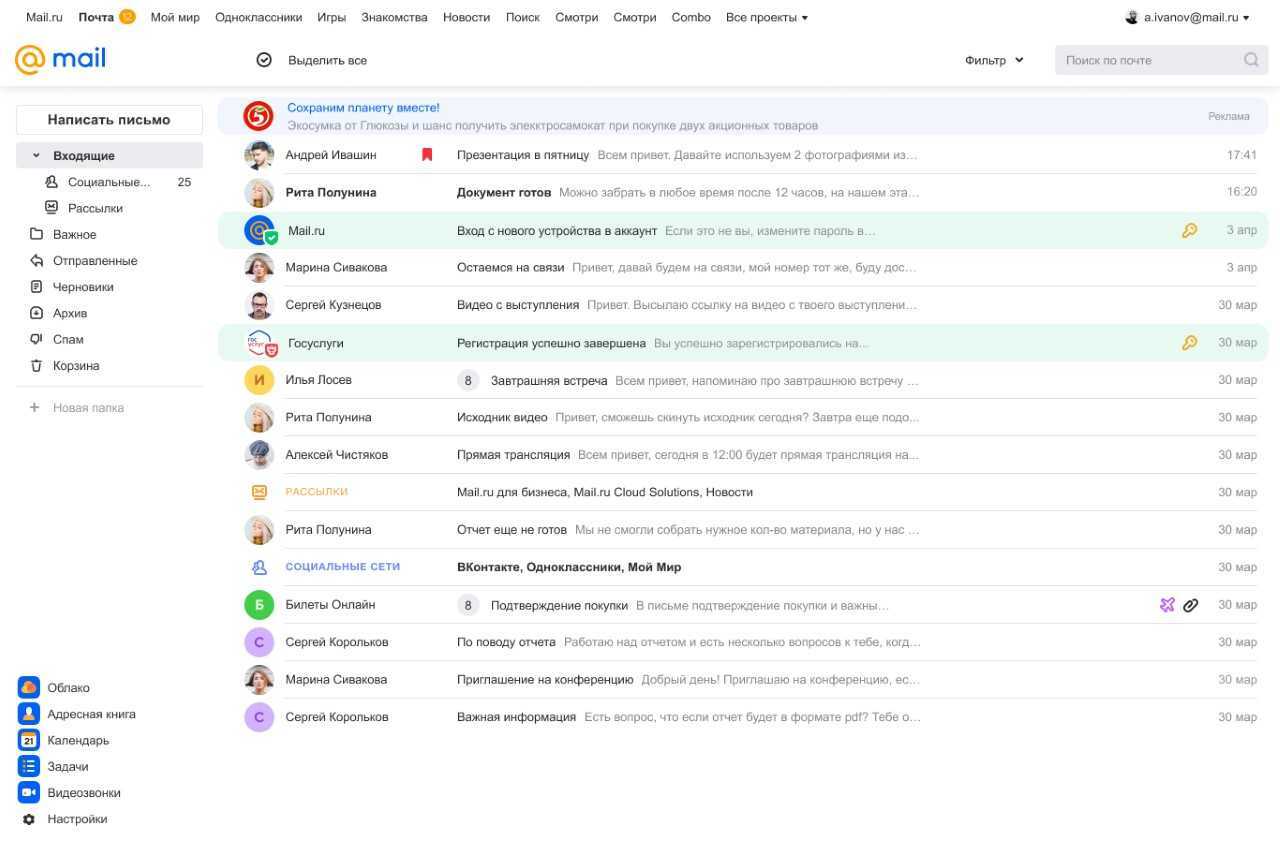This screenshot has width=1280, height=843.
Task: Click the search magnifier icon
Action: (x=1251, y=60)
